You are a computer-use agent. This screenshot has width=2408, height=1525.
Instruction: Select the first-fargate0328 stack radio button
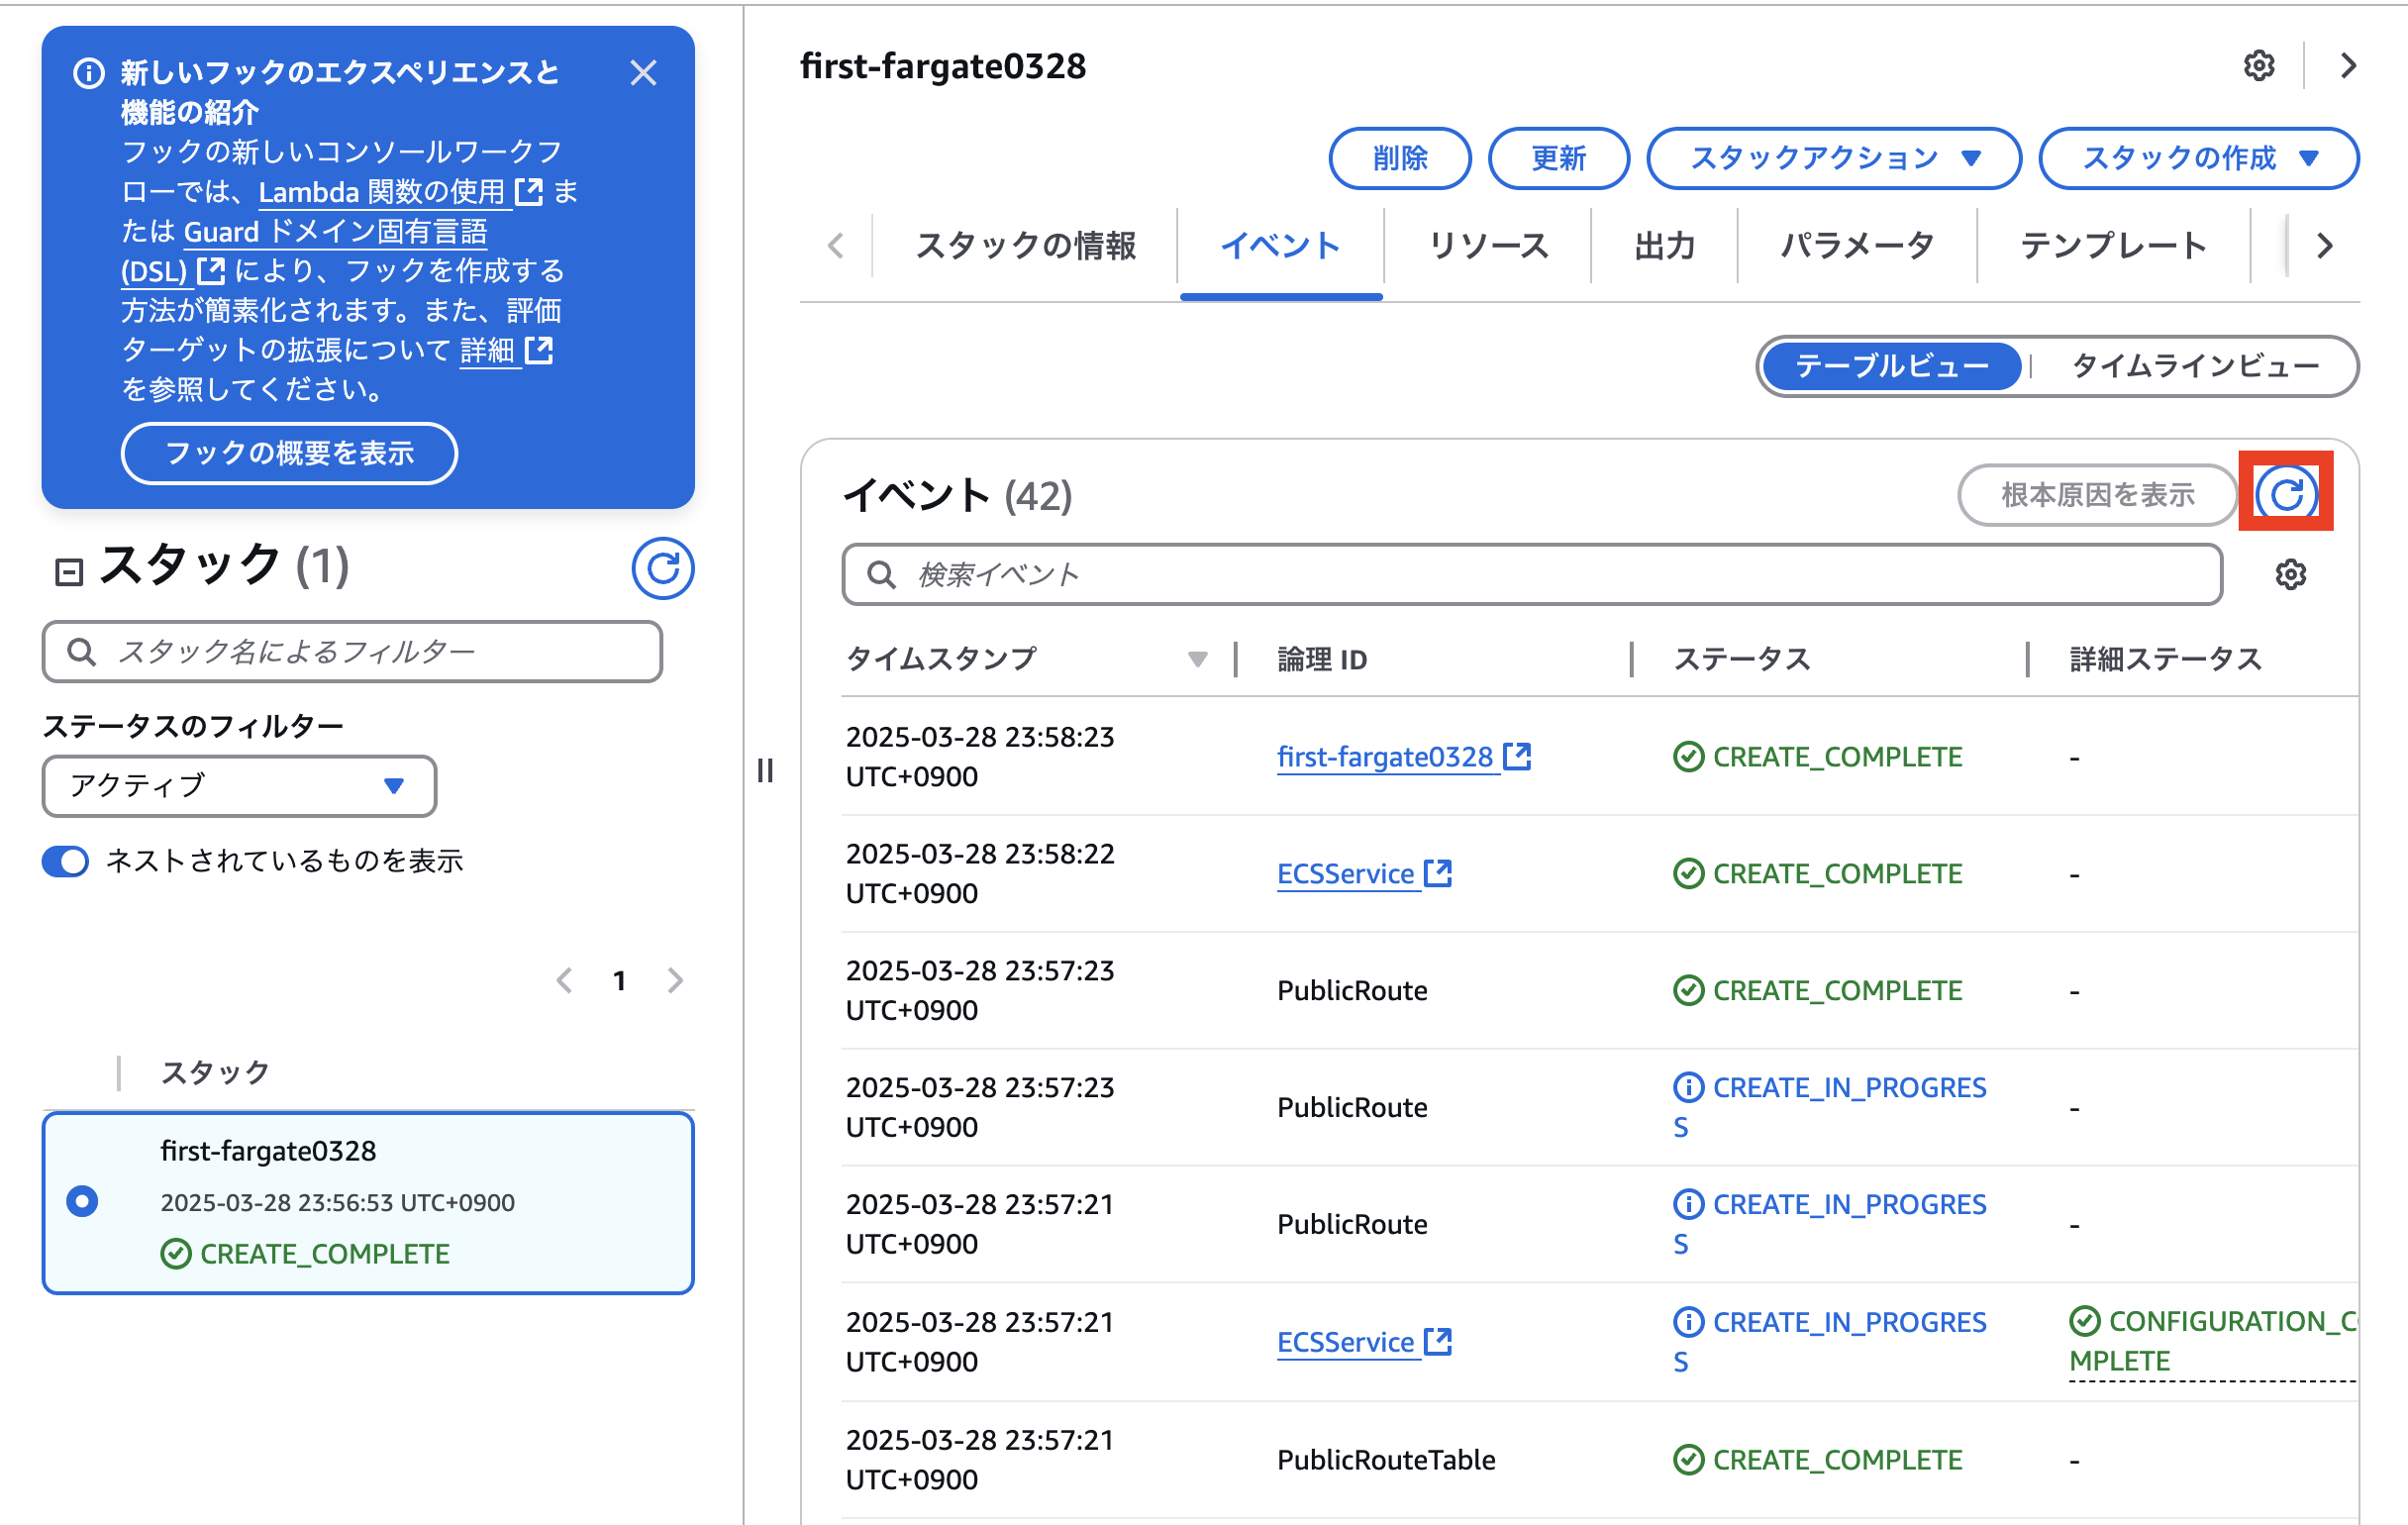pyautogui.click(x=83, y=1203)
